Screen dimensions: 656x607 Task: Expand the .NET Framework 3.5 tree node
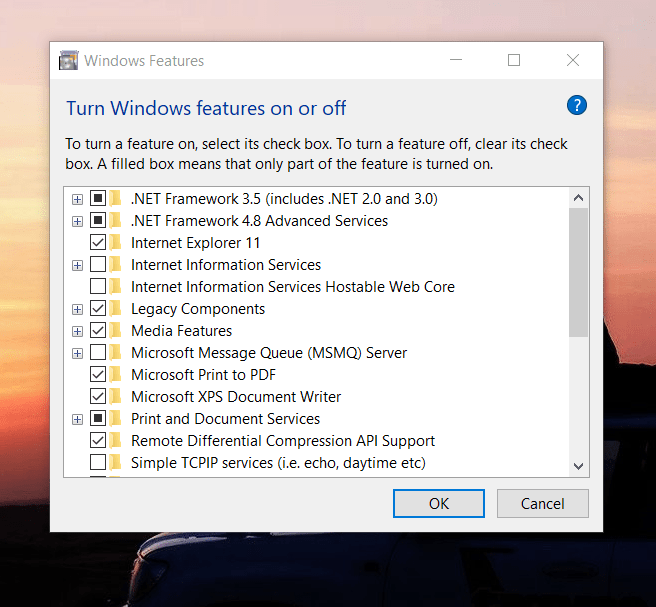[x=77, y=199]
